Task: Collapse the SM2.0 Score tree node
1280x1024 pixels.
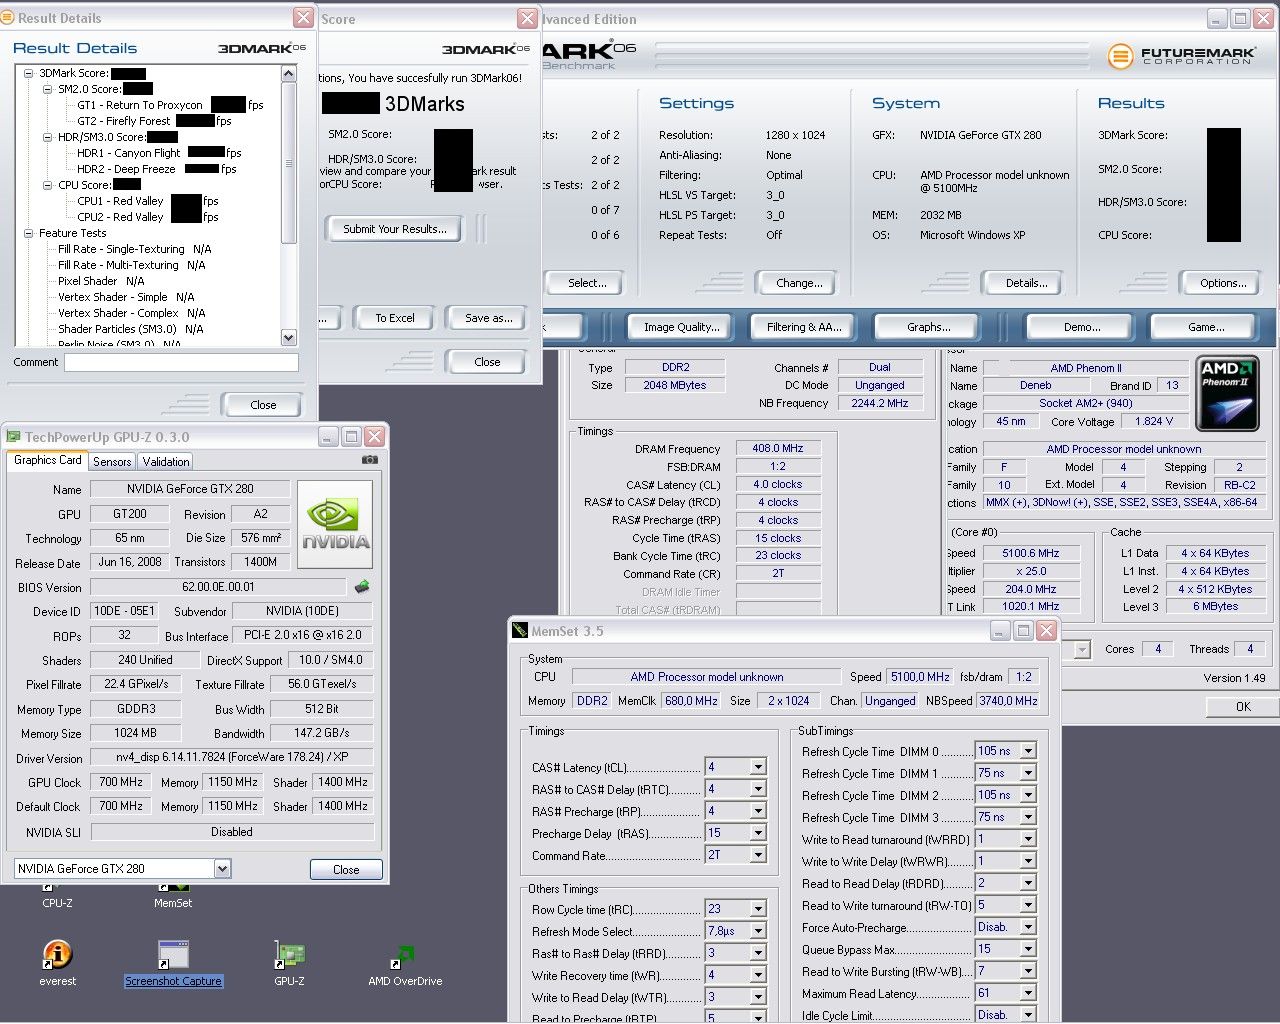Action: pos(47,89)
